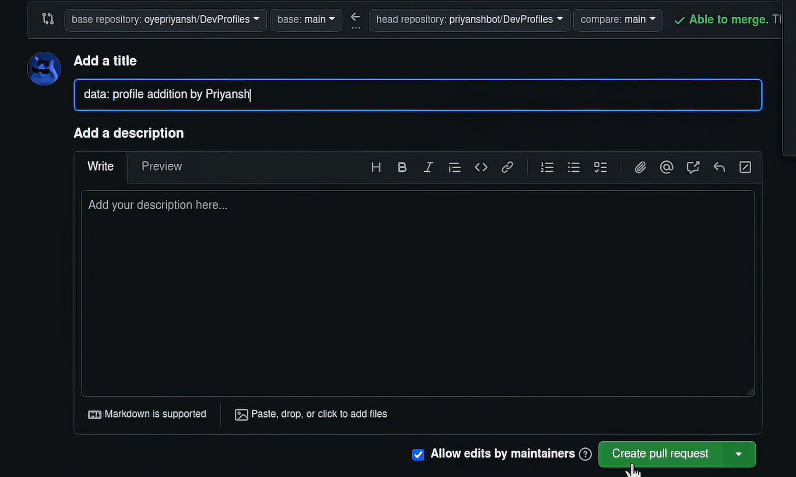Switch to the Preview tab
Screen dimensions: 796x477
[x=161, y=166]
